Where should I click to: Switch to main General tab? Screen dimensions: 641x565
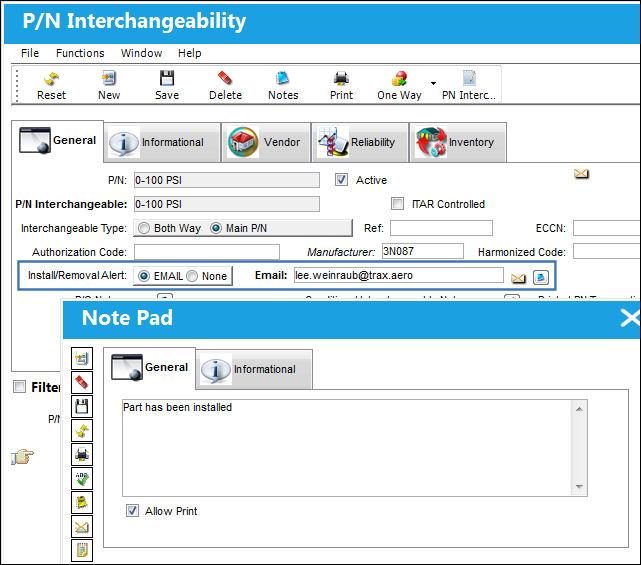tap(58, 141)
